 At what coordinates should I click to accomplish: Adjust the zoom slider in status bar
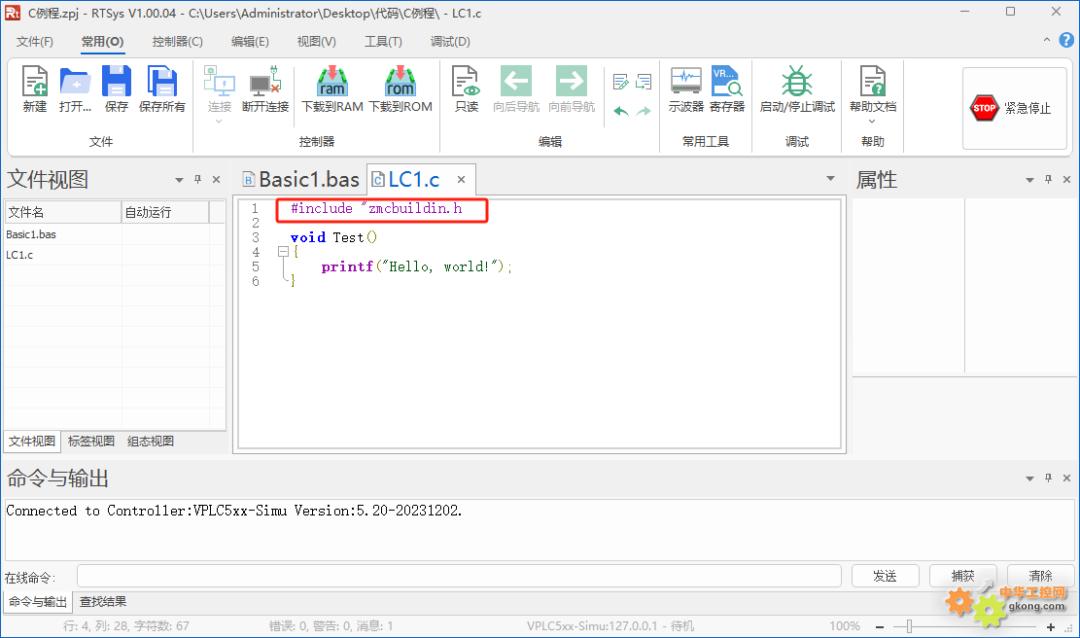[x=908, y=626]
